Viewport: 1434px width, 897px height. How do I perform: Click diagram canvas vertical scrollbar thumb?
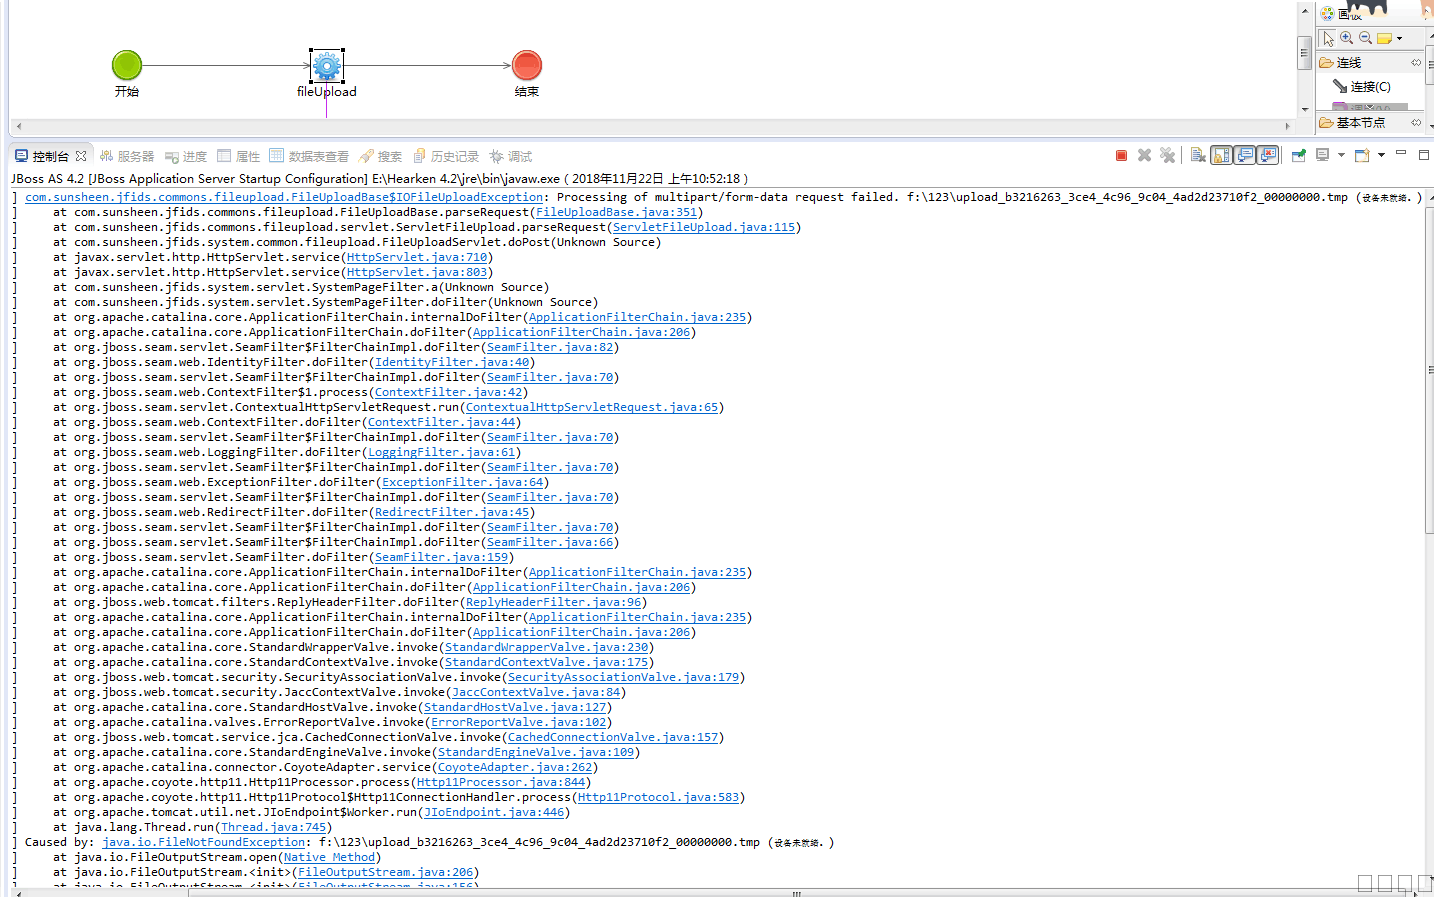pyautogui.click(x=1304, y=52)
